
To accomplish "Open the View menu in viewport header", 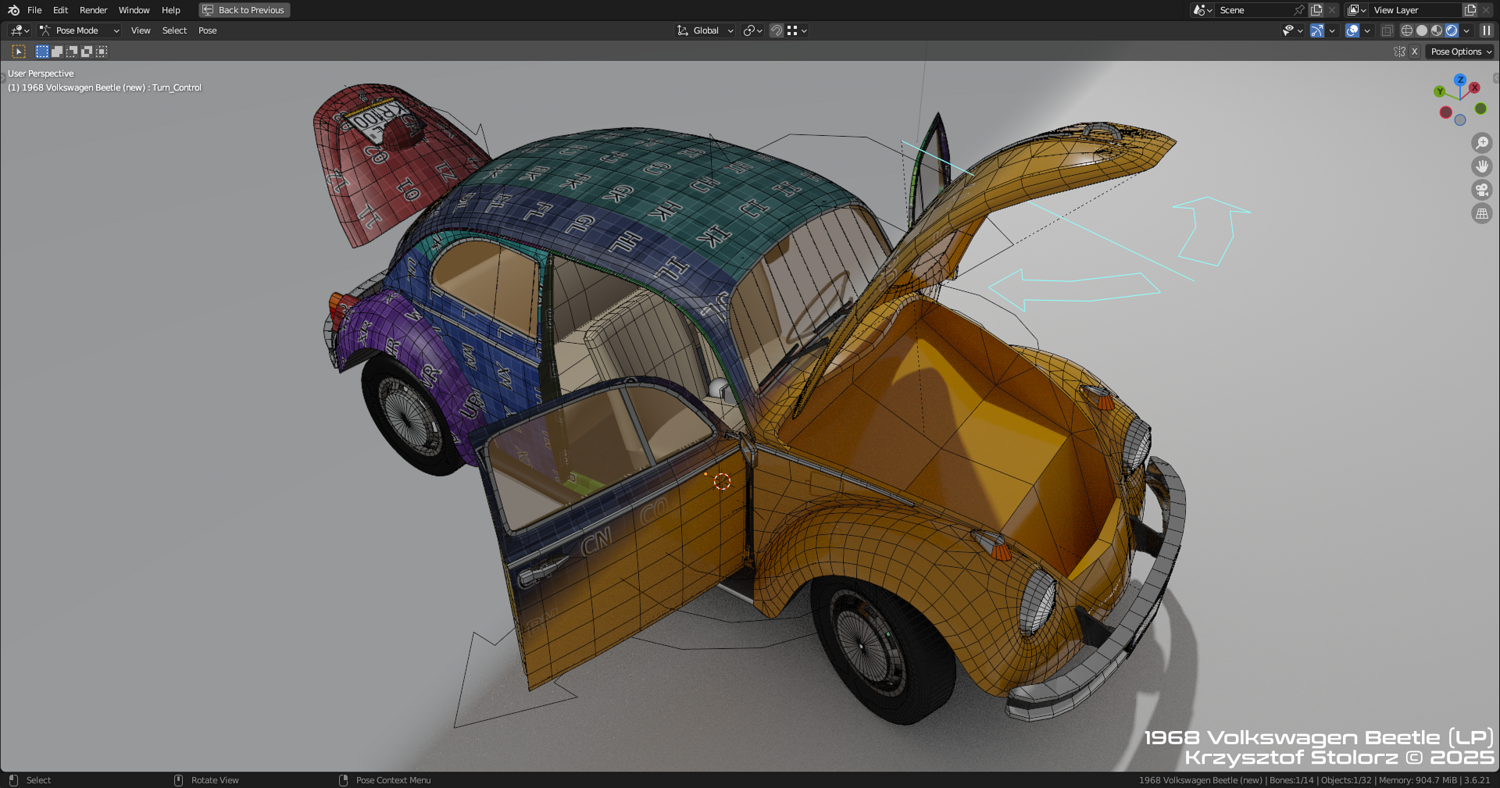I will [x=140, y=31].
